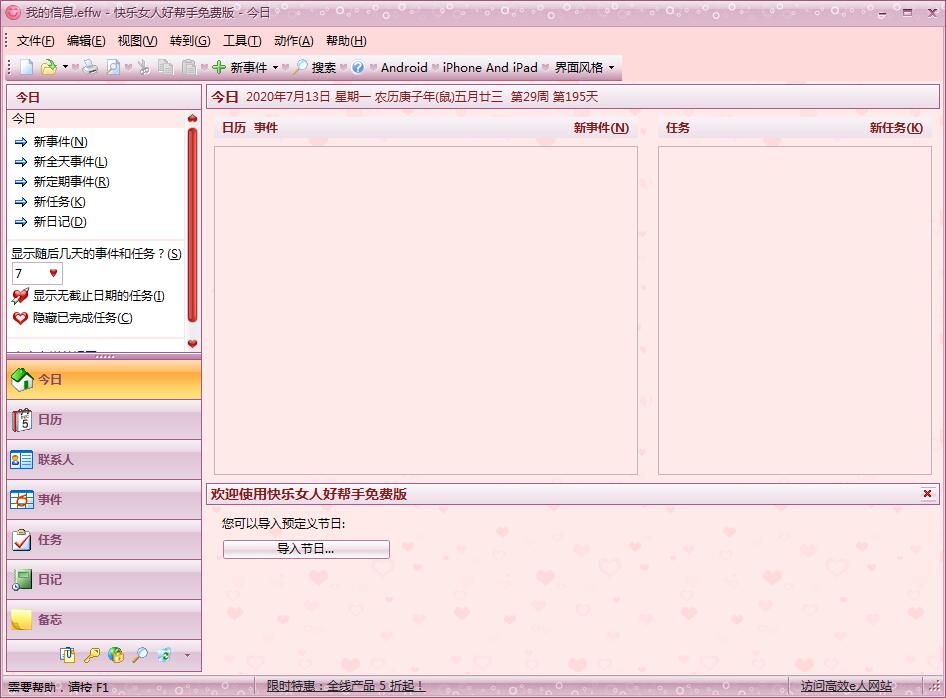Select the print icon in the toolbar
946x698 pixels.
point(89,67)
